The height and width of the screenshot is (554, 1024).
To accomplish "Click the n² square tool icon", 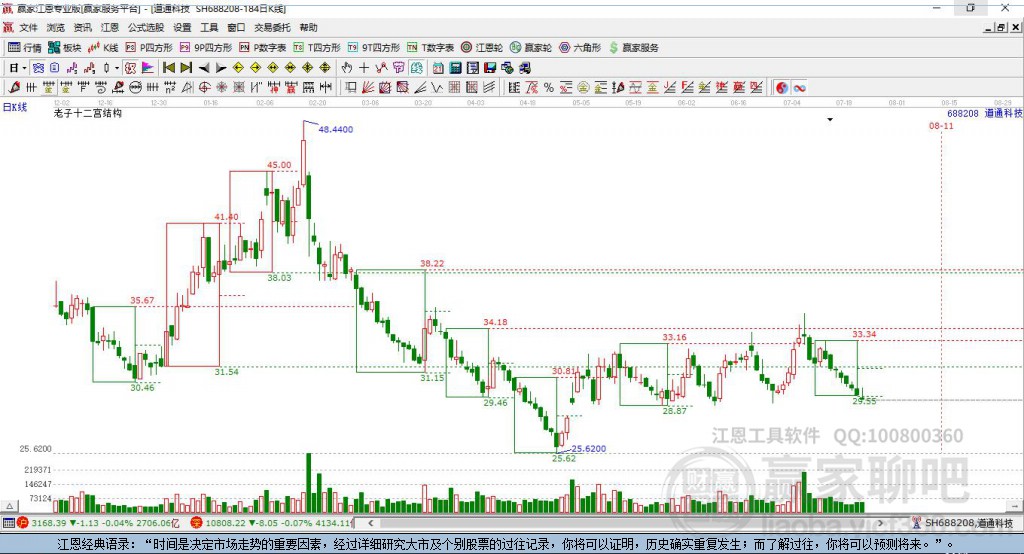I will tap(170, 87).
